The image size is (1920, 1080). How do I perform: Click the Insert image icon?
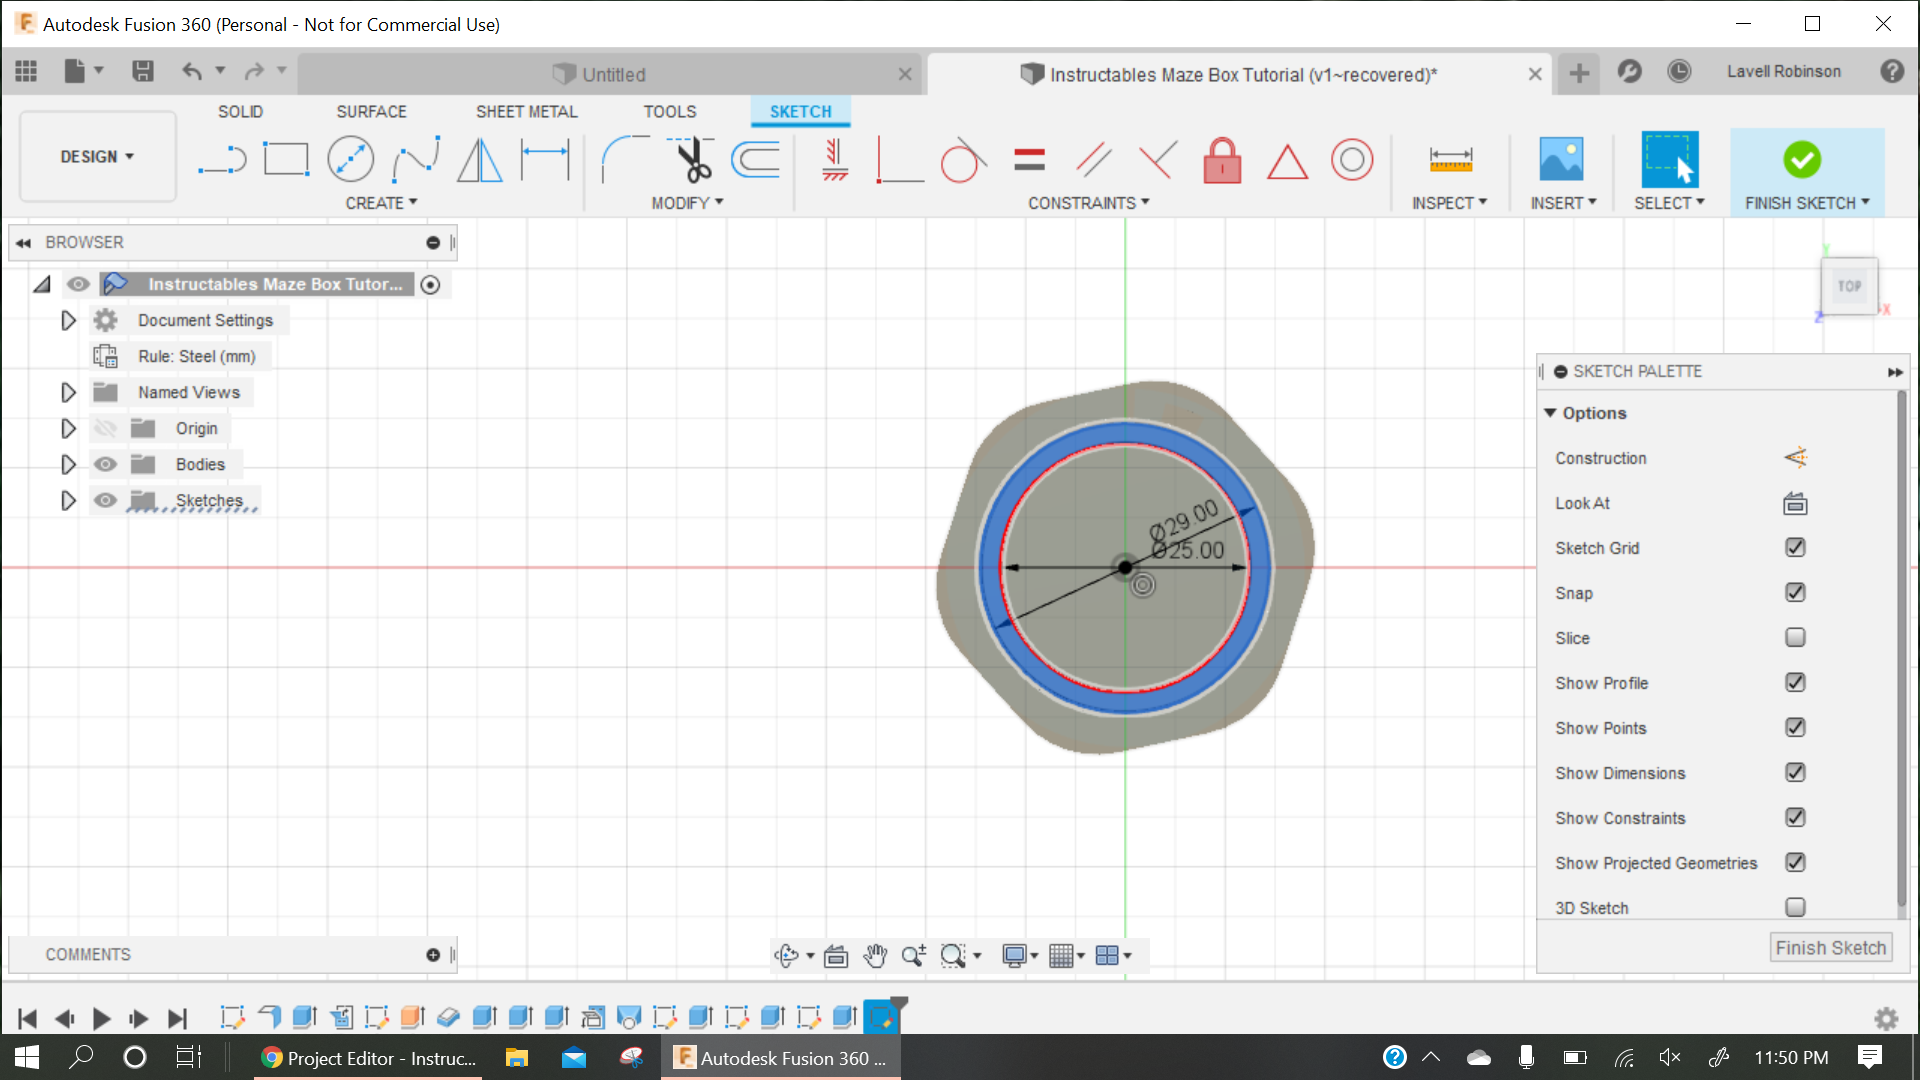pyautogui.click(x=1561, y=160)
